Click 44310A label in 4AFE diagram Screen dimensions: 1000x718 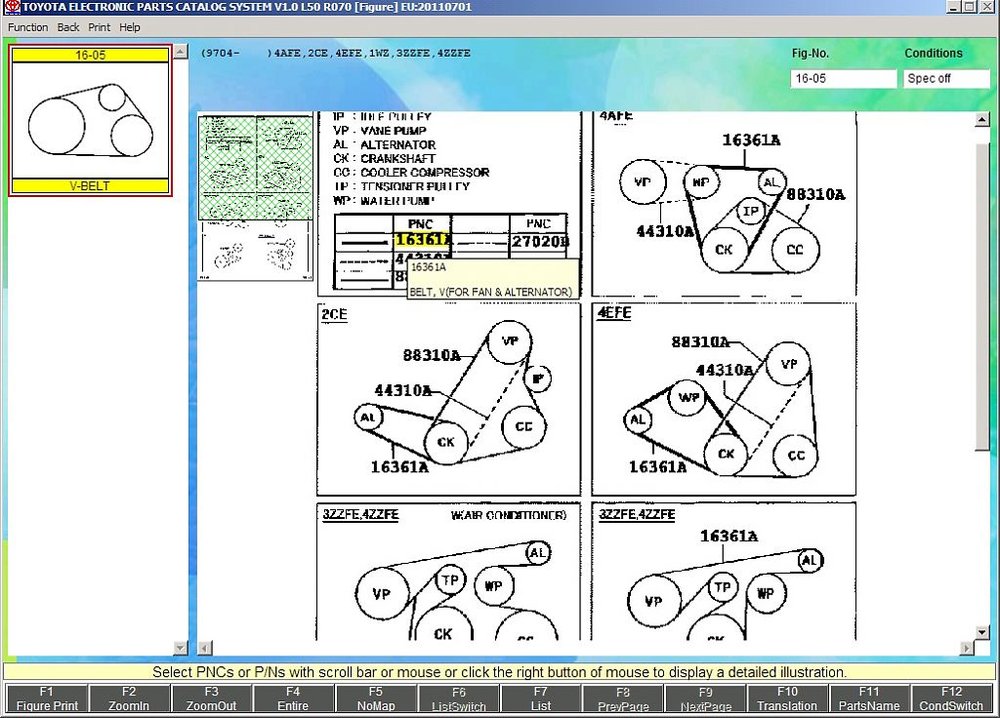tap(665, 231)
